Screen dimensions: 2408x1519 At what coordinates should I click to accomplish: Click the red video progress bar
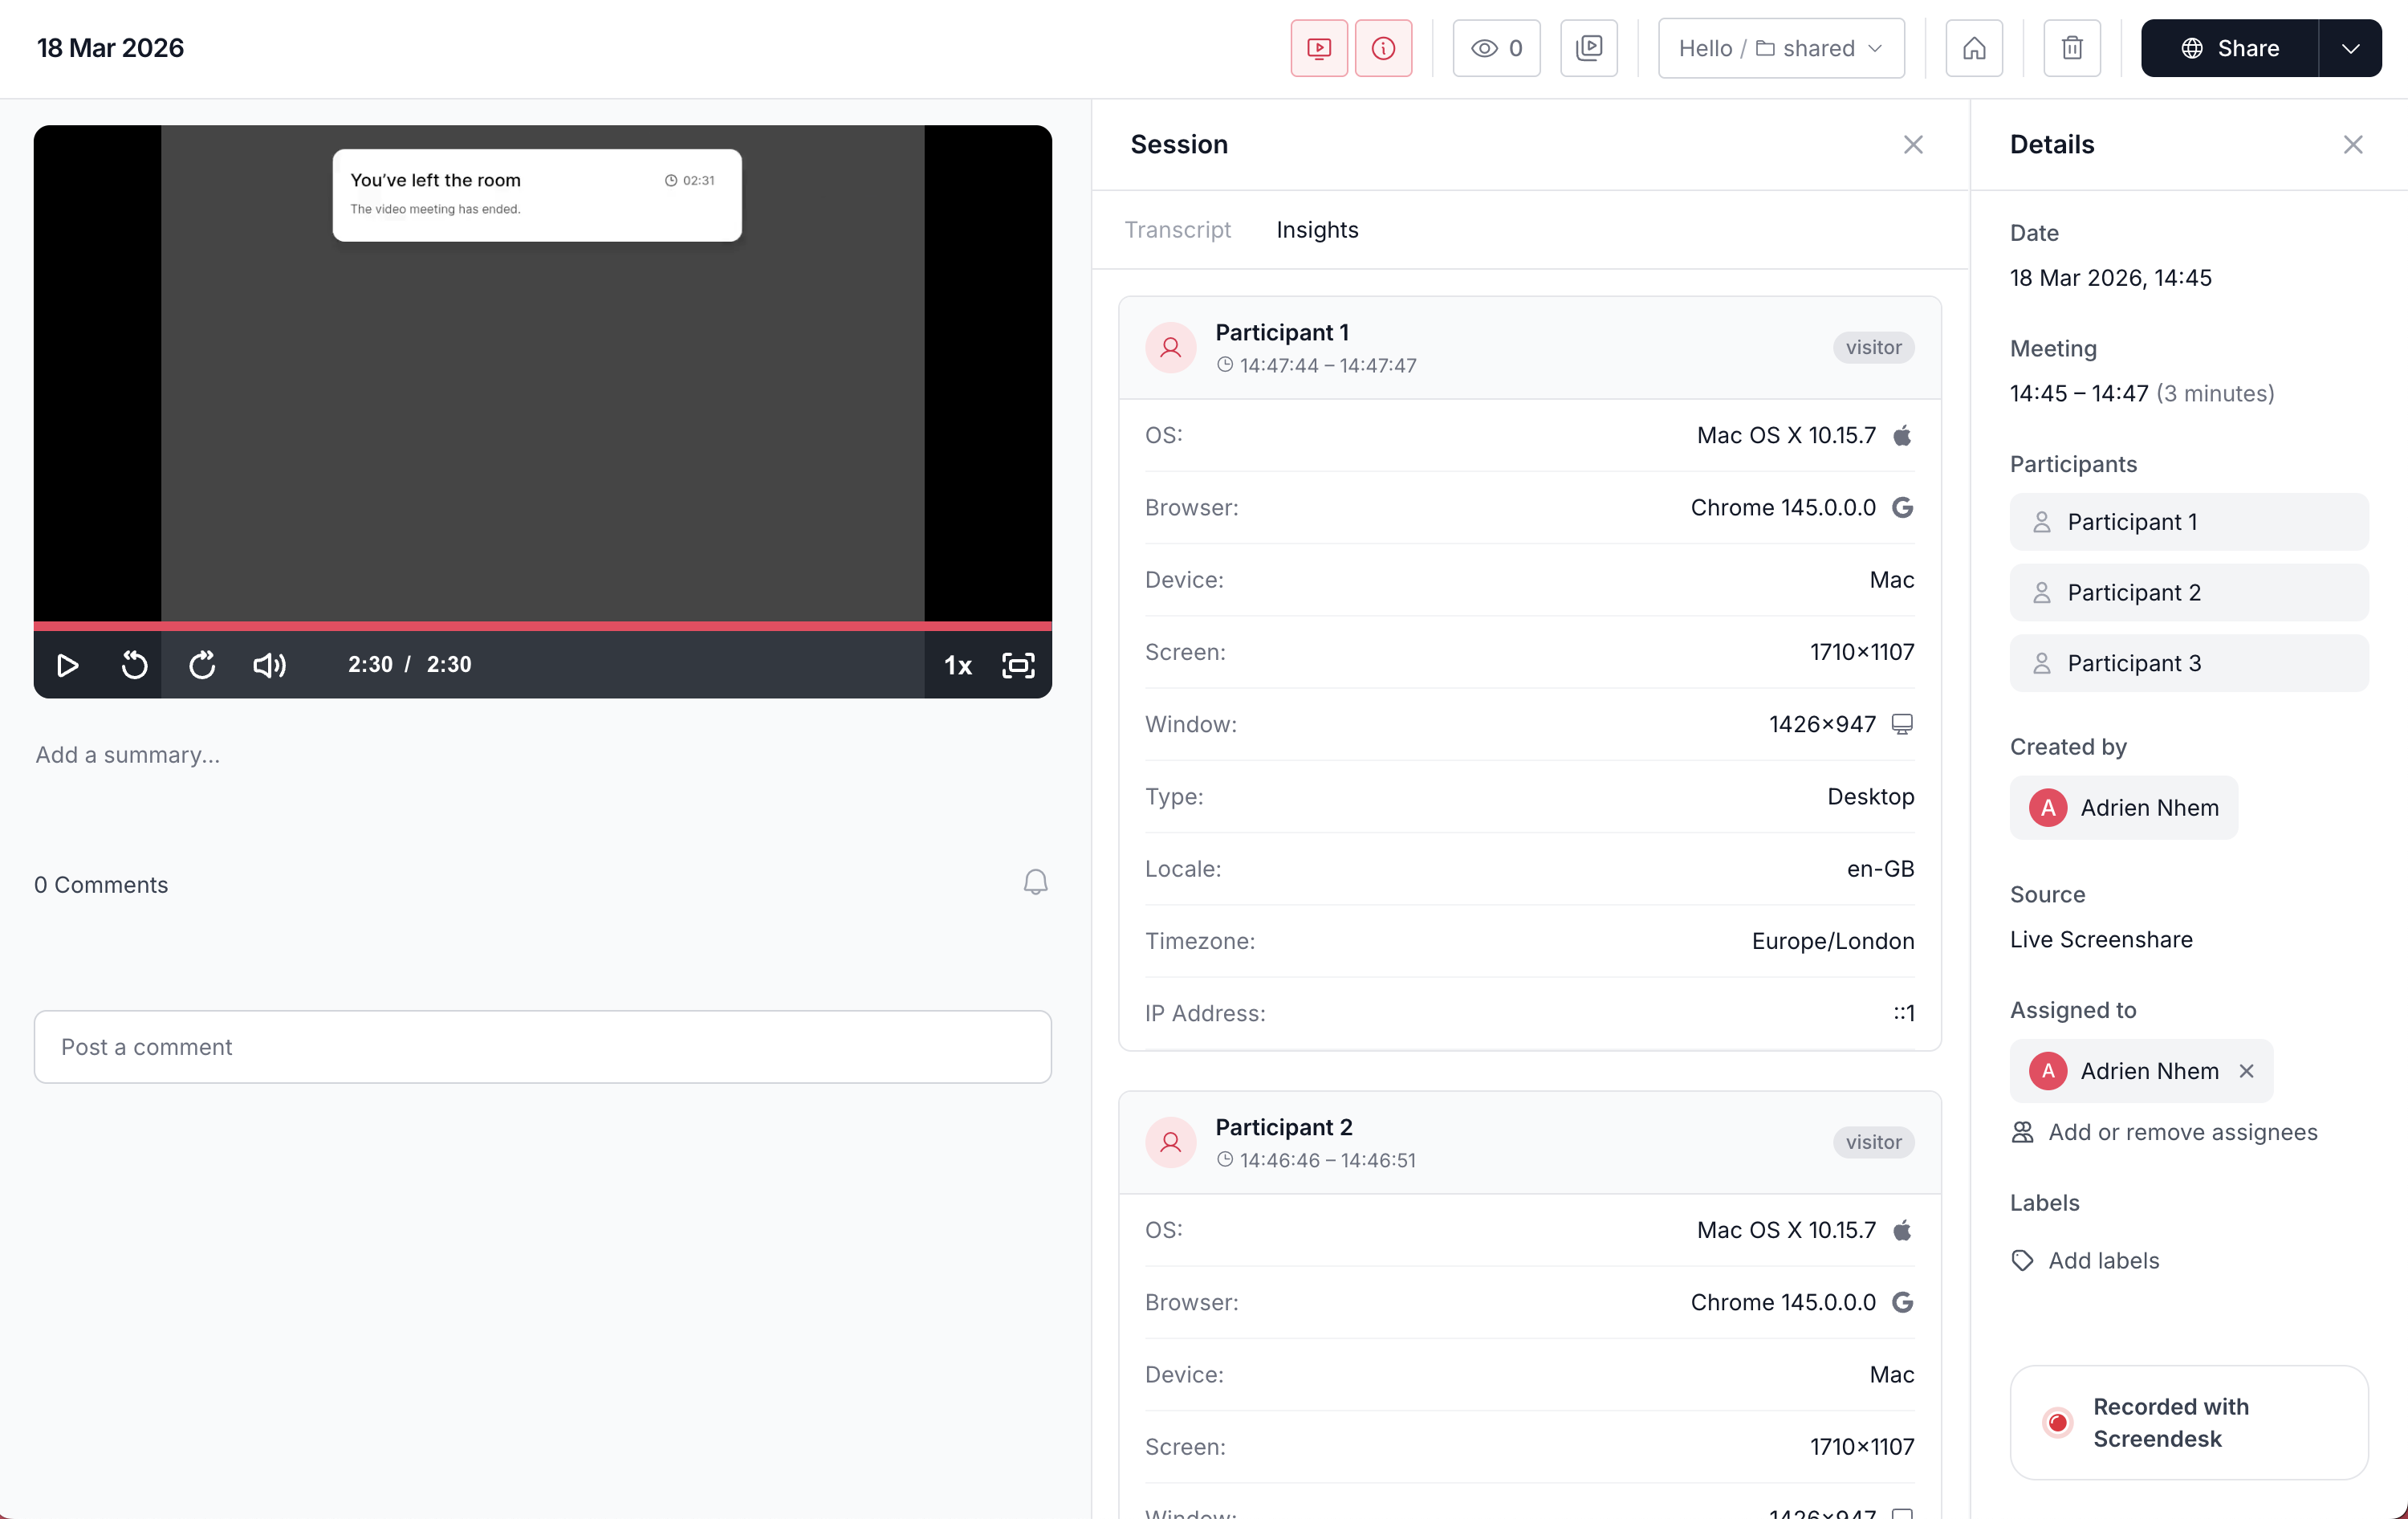(x=542, y=626)
